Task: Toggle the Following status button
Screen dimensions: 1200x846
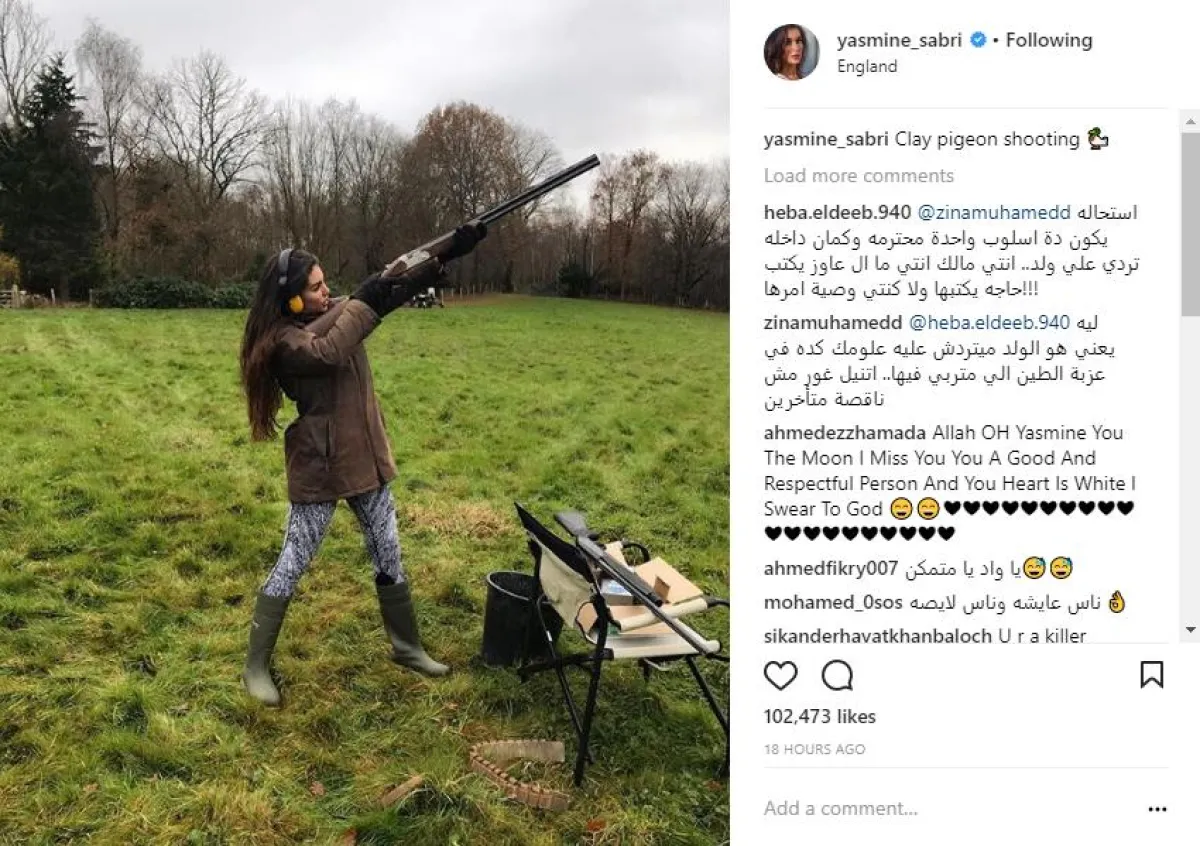Action: [x=1049, y=40]
